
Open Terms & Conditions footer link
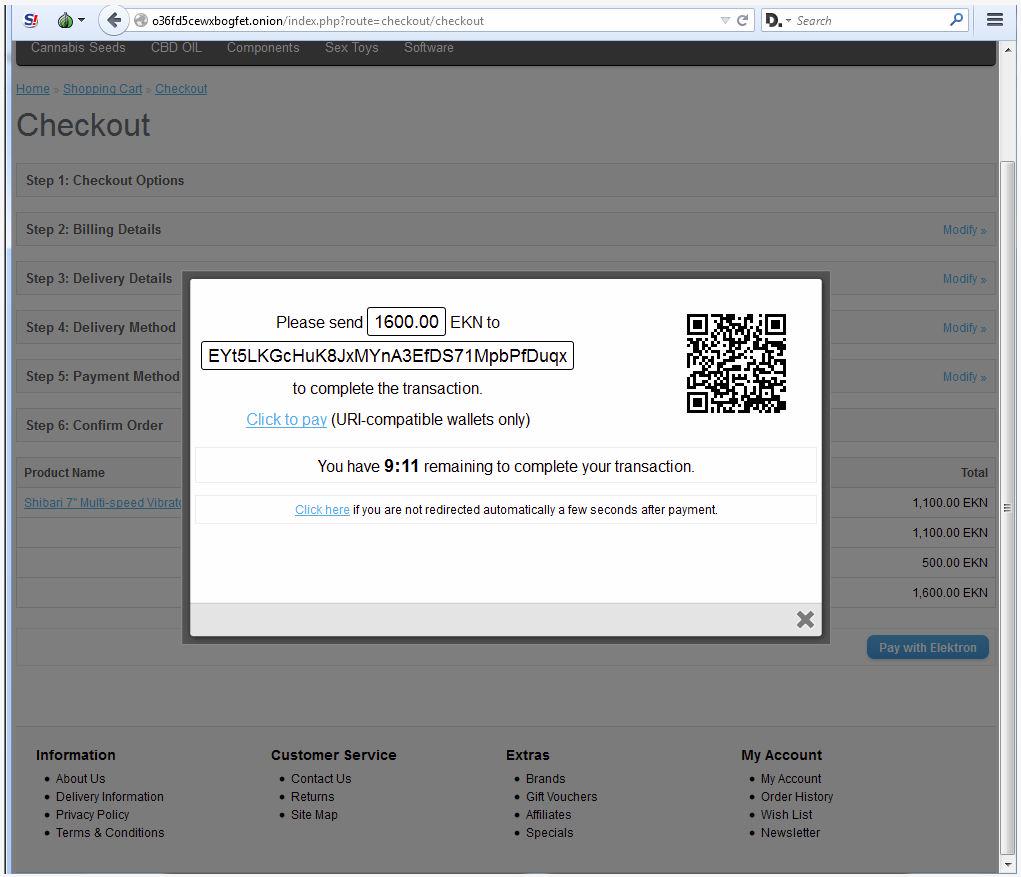pos(110,833)
